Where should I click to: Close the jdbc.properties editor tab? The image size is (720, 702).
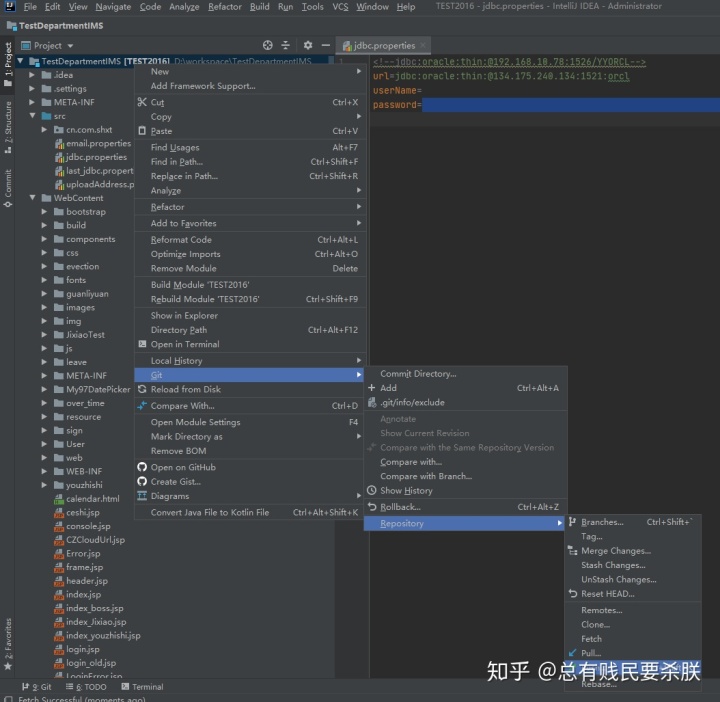[x=422, y=45]
